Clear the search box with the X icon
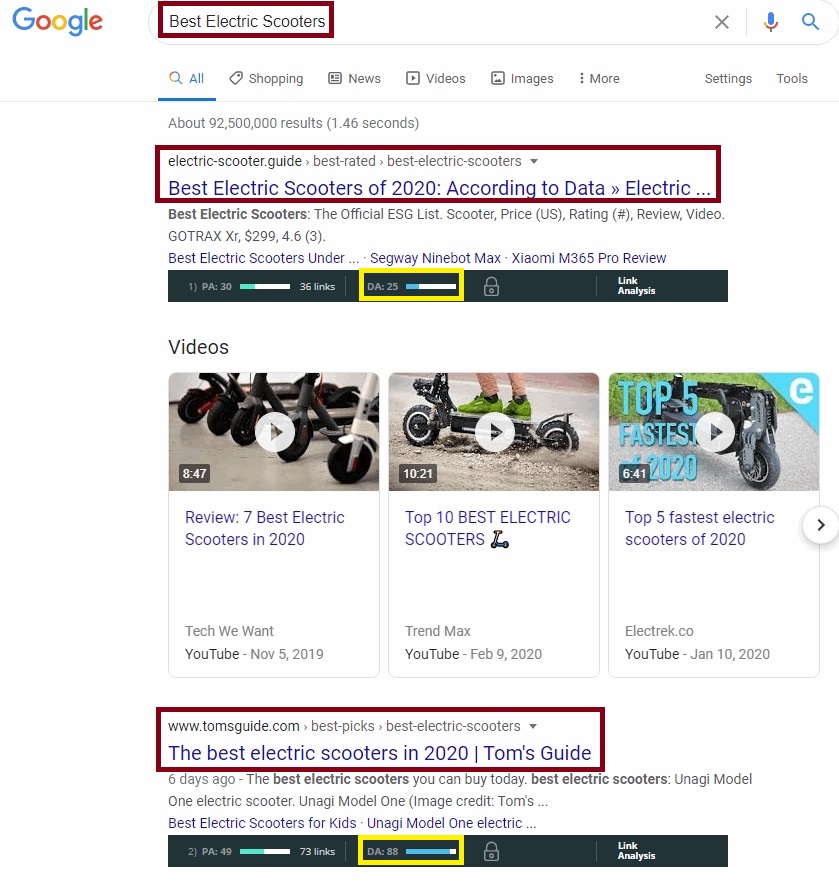Image resolution: width=839 pixels, height=883 pixels. click(721, 22)
